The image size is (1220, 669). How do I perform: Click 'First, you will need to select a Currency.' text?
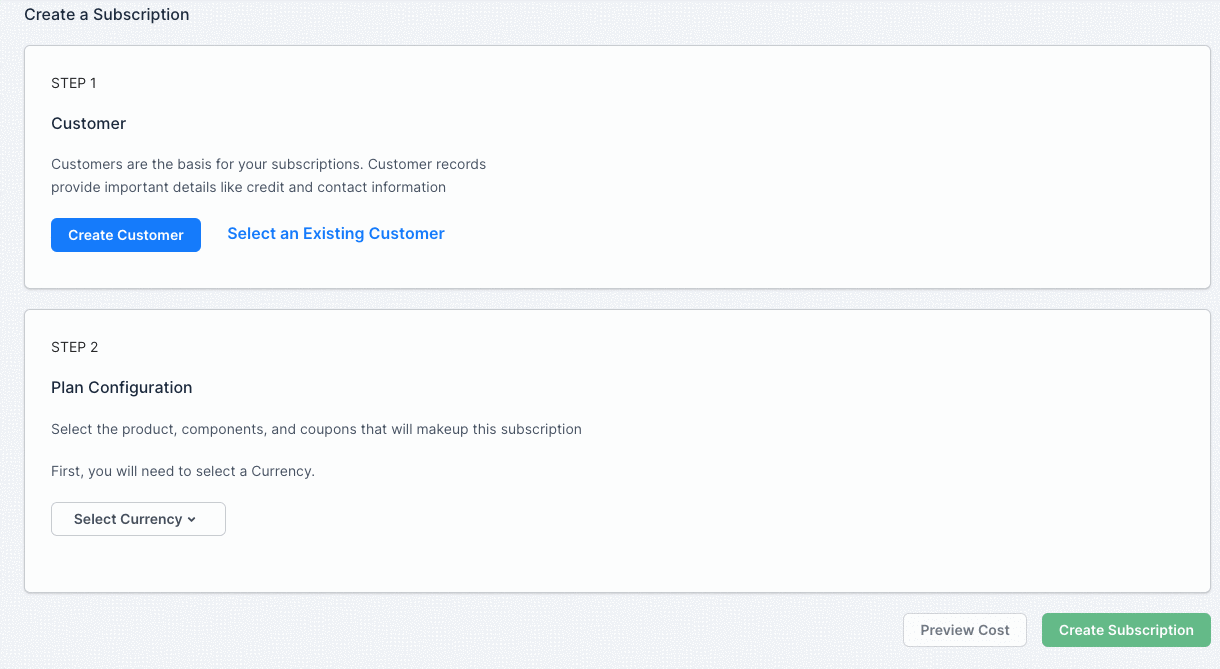pos(183,471)
